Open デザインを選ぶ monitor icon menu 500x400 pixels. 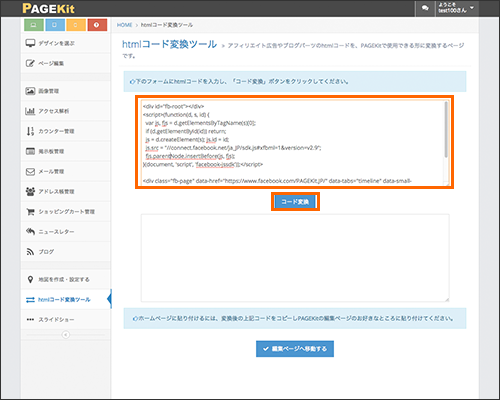pyautogui.click(x=30, y=43)
